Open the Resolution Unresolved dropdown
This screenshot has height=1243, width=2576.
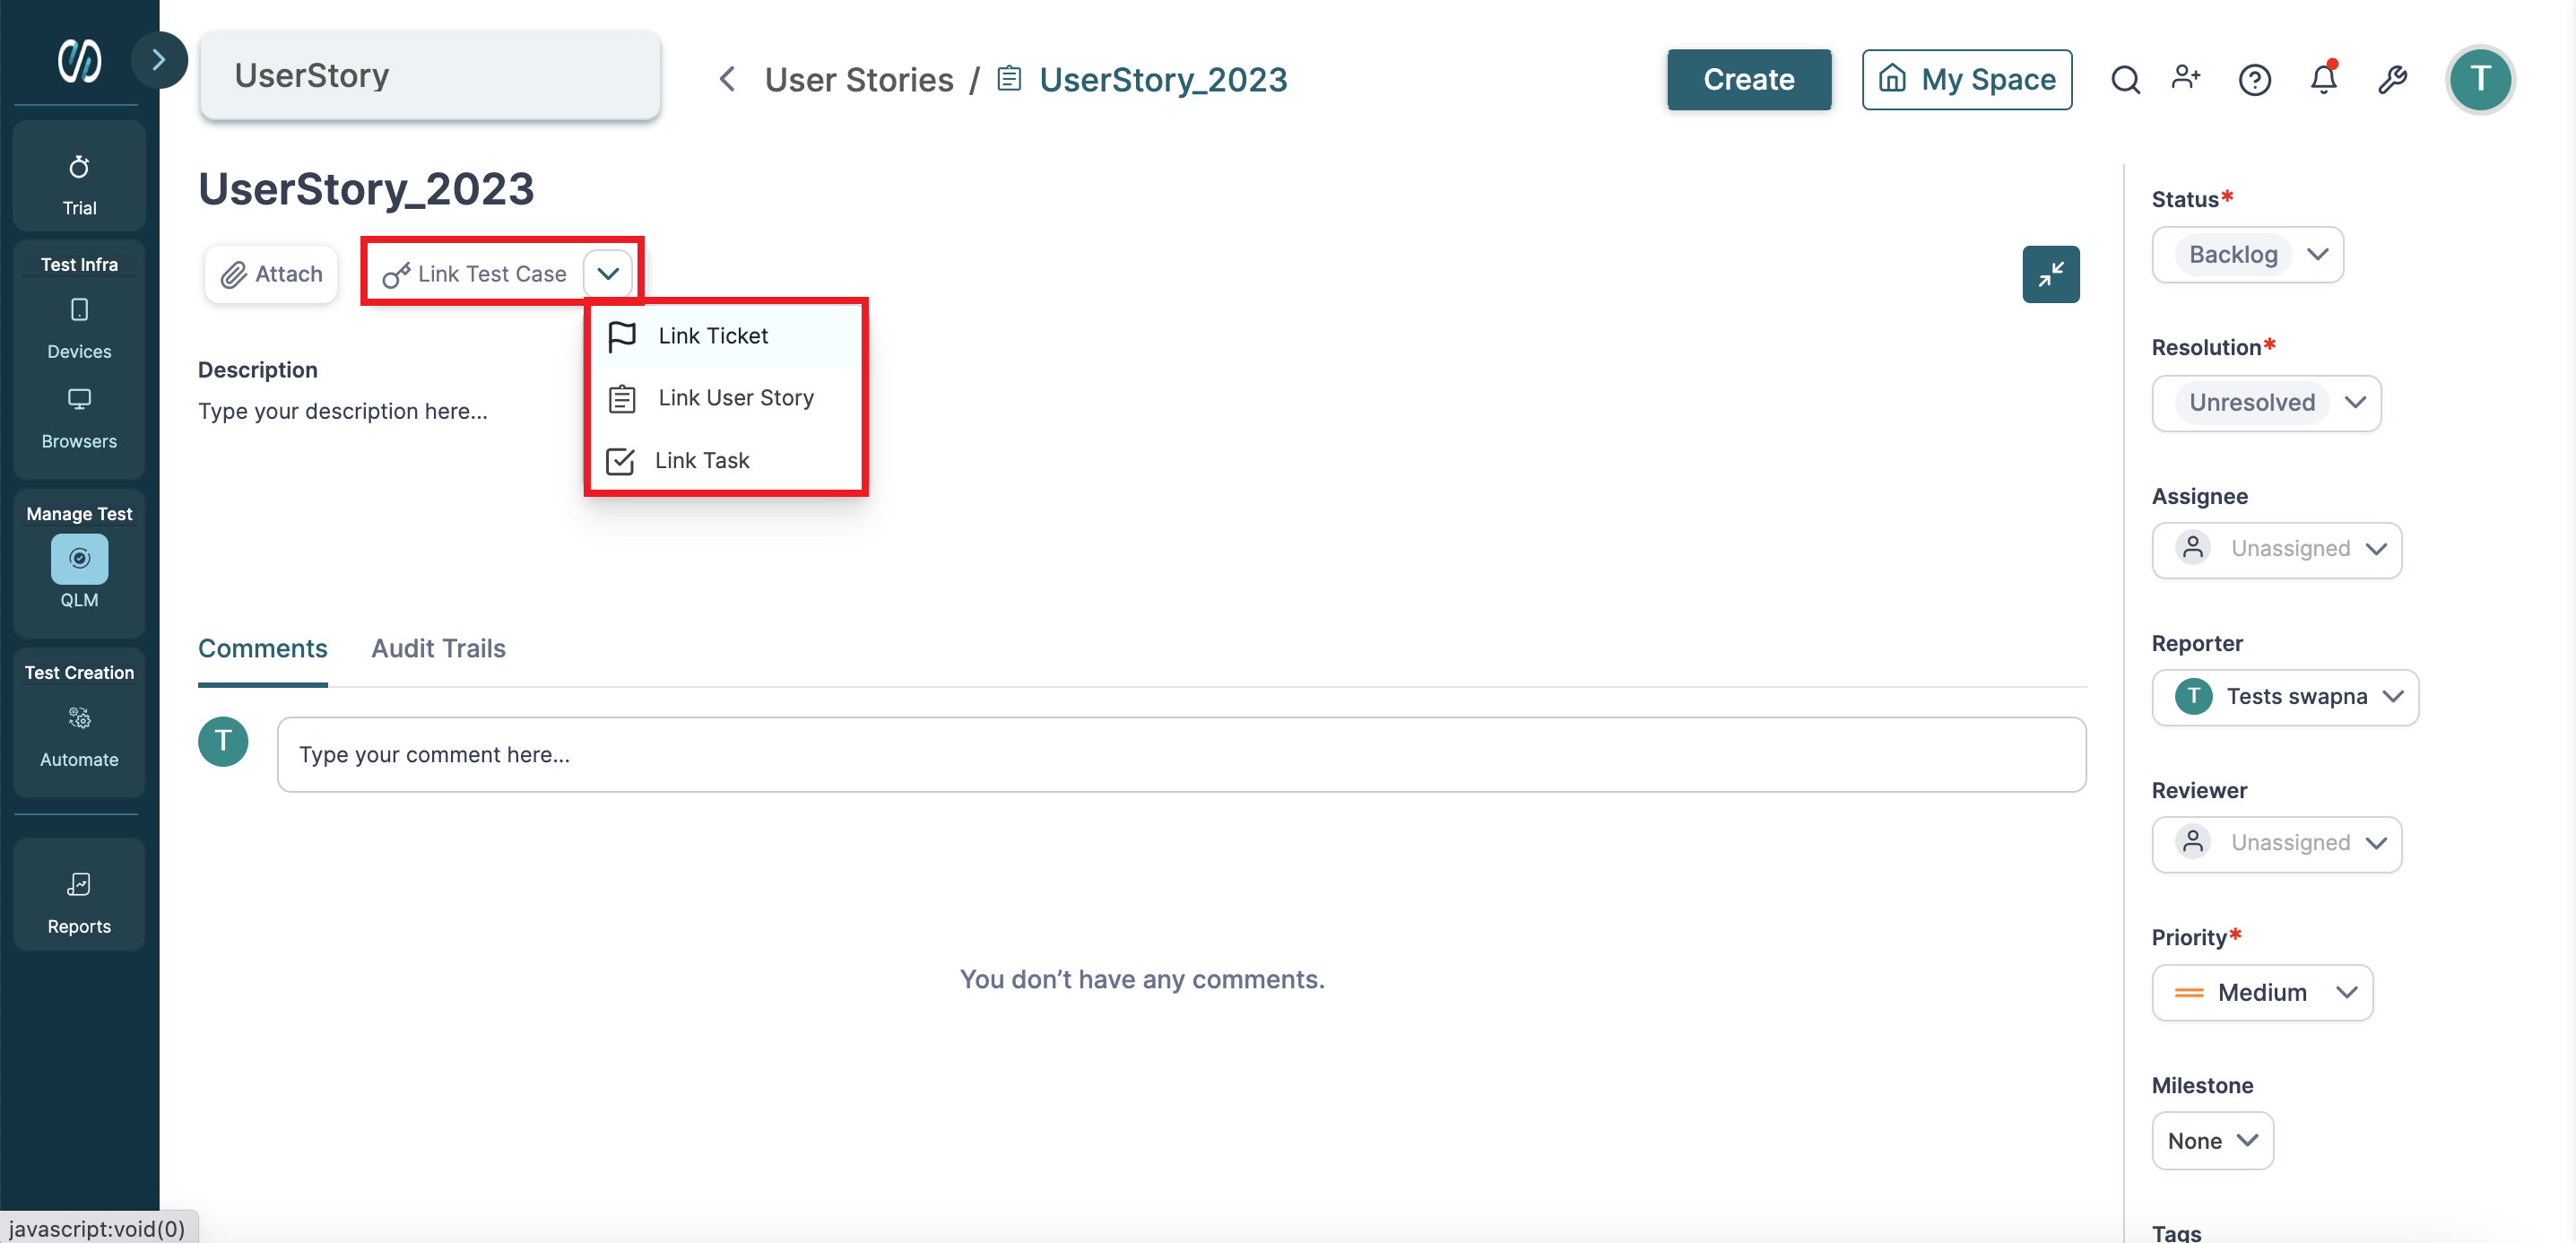[2266, 403]
